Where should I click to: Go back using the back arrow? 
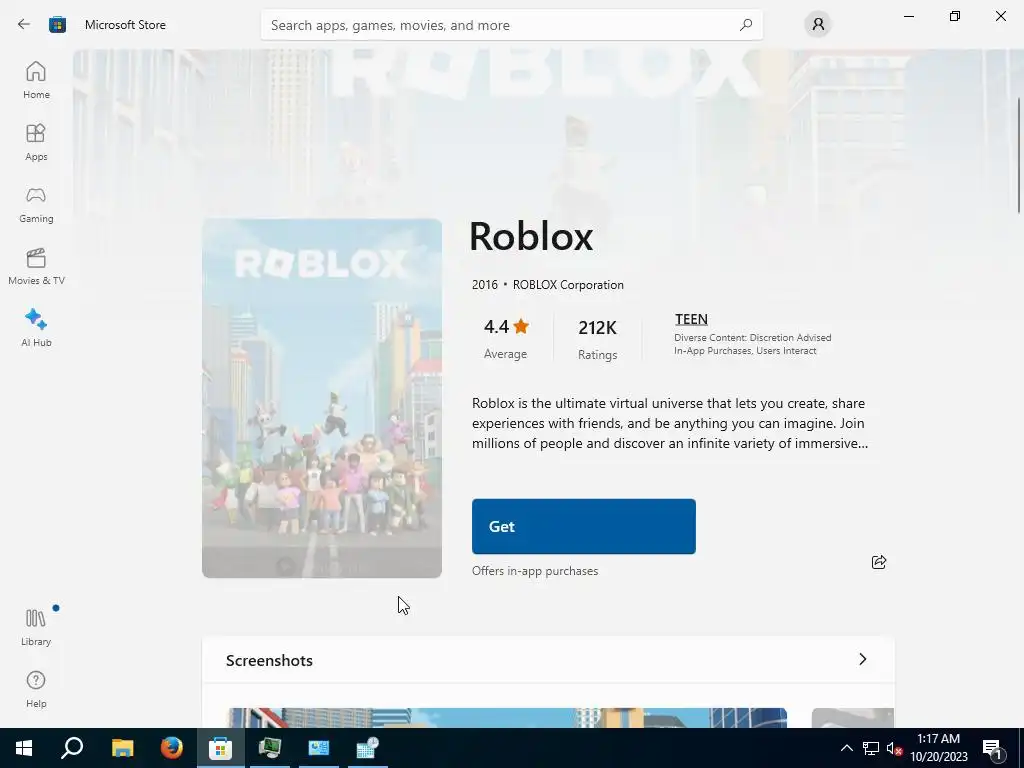pyautogui.click(x=24, y=25)
